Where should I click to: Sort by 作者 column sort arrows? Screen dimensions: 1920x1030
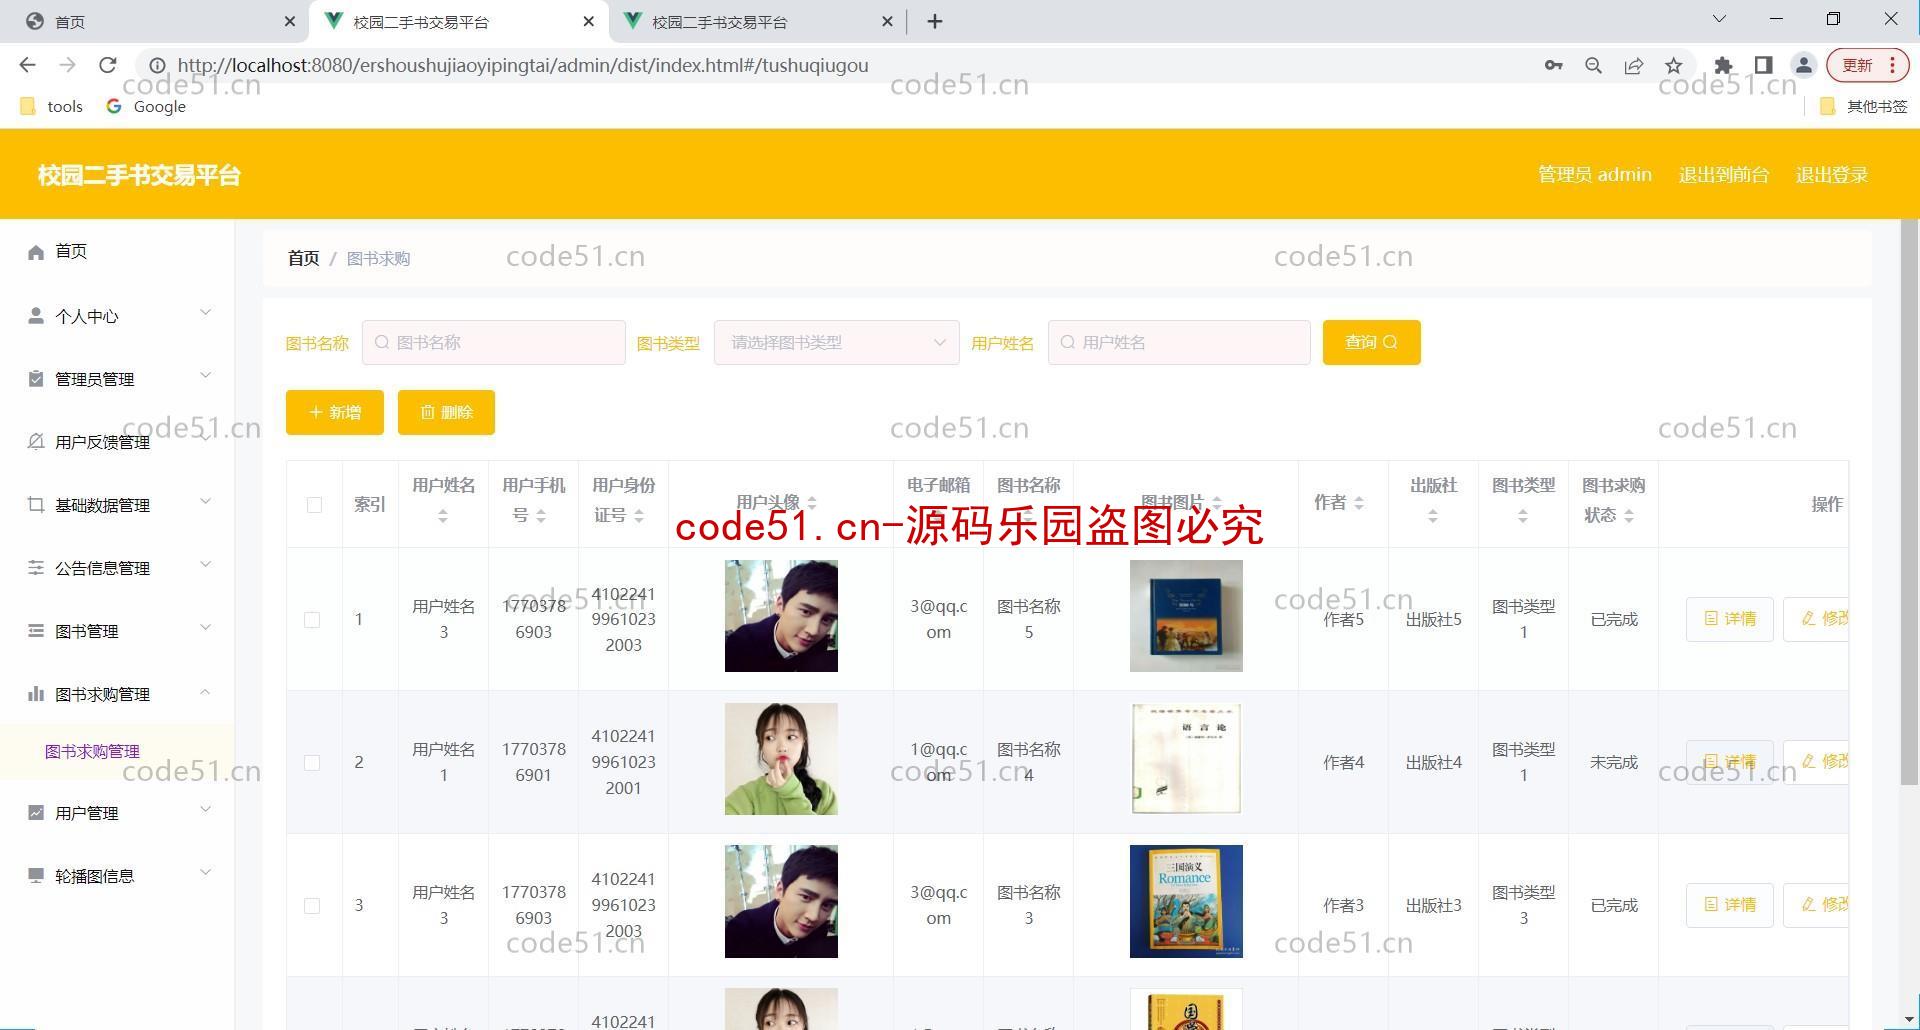click(1358, 503)
